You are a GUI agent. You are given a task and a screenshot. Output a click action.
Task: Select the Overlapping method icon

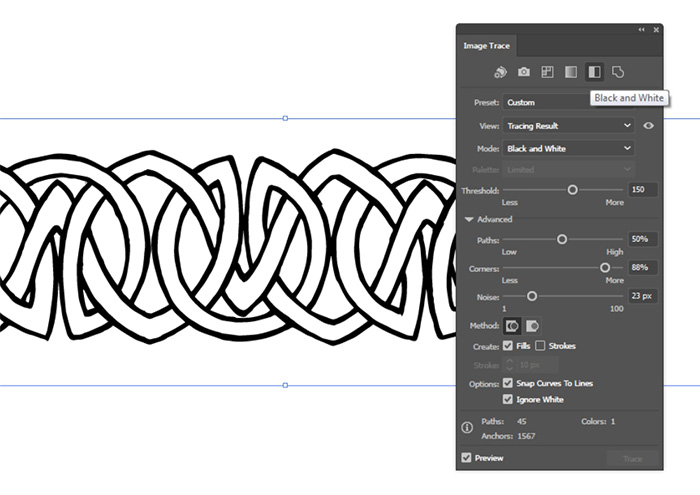pyautogui.click(x=532, y=326)
